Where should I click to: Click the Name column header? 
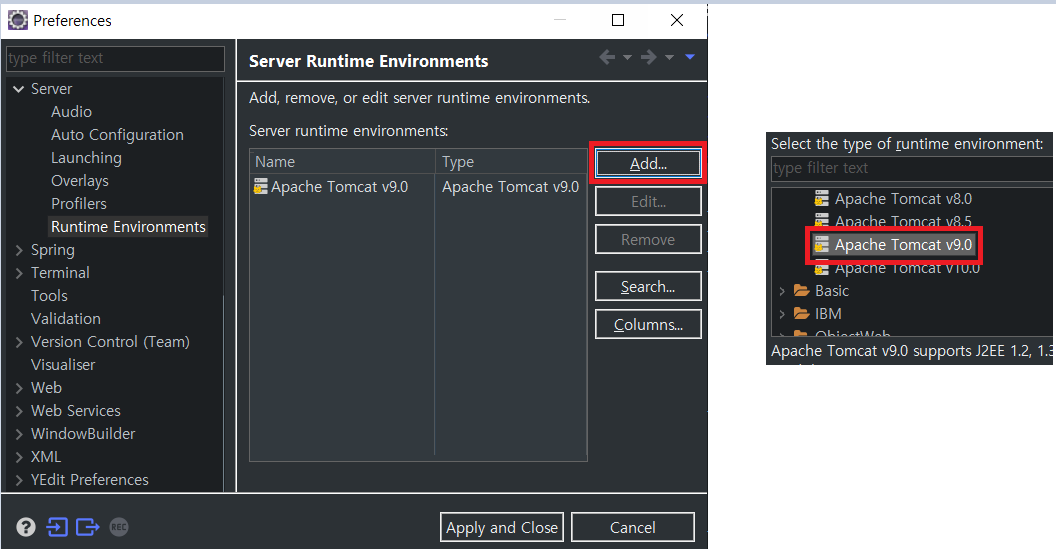click(342, 162)
